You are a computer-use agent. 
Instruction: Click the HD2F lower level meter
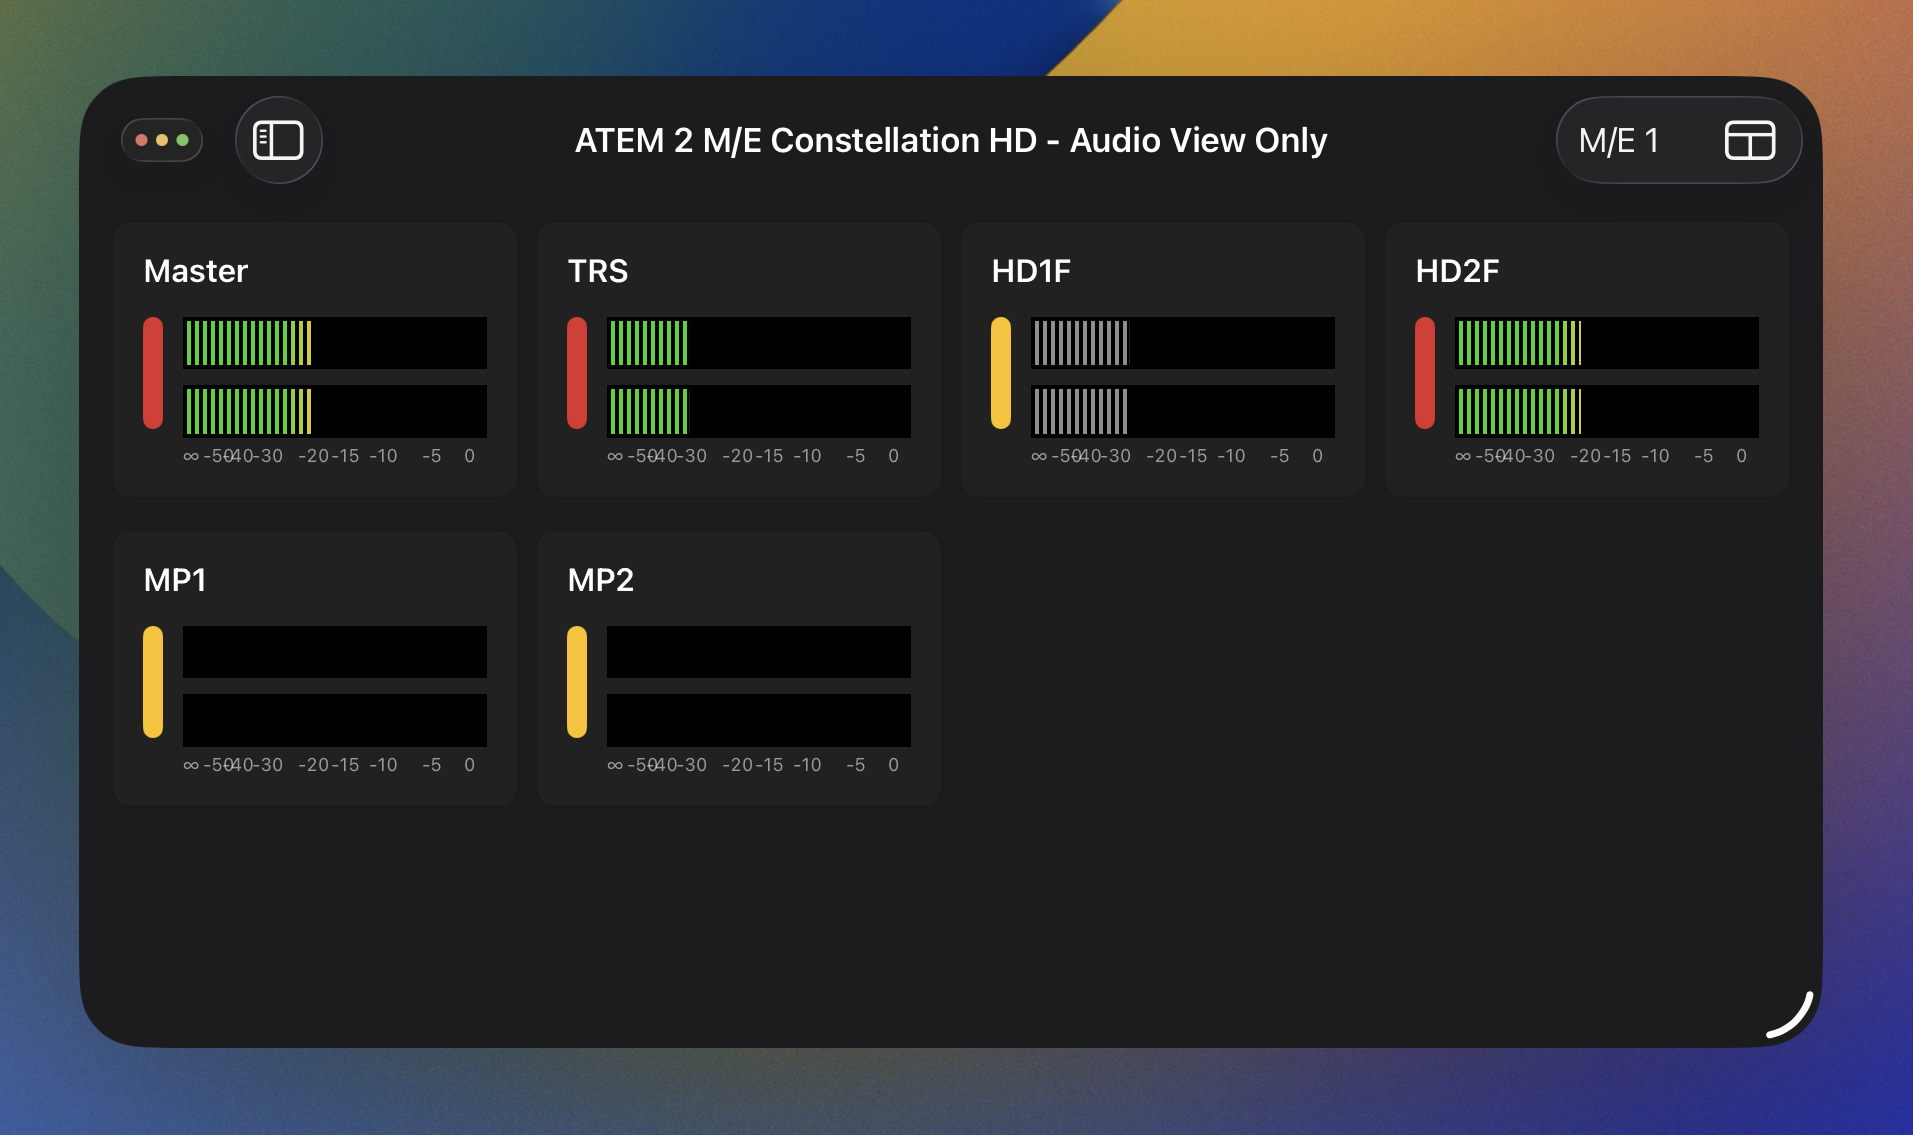coord(1606,411)
